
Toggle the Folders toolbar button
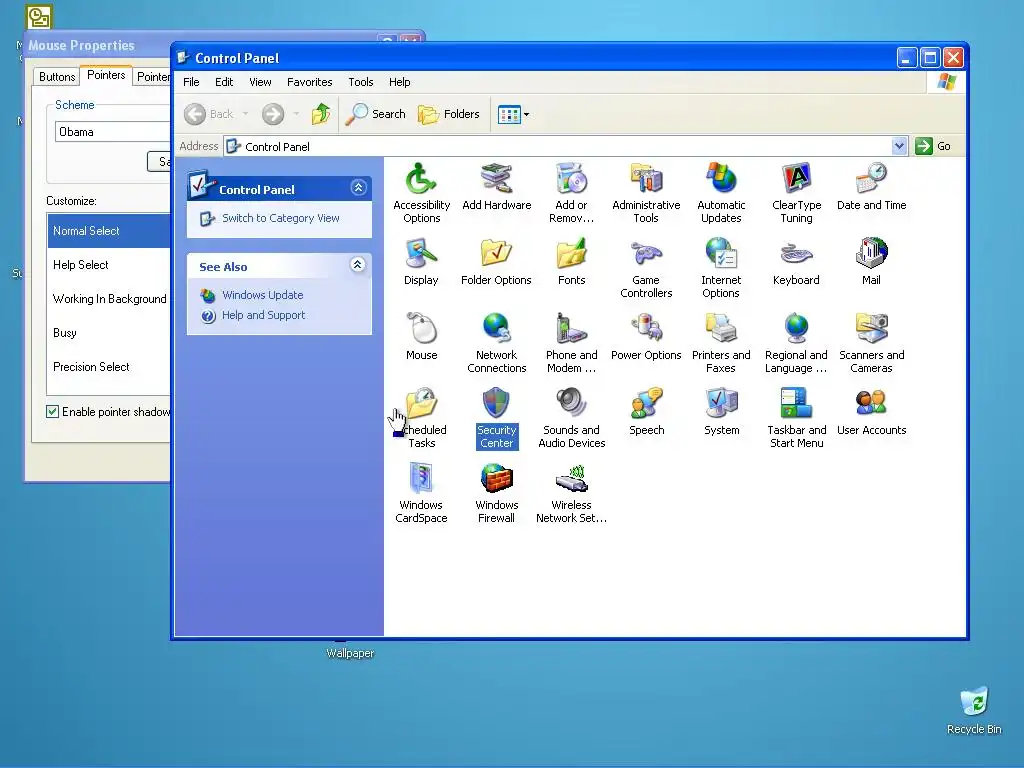coord(449,114)
